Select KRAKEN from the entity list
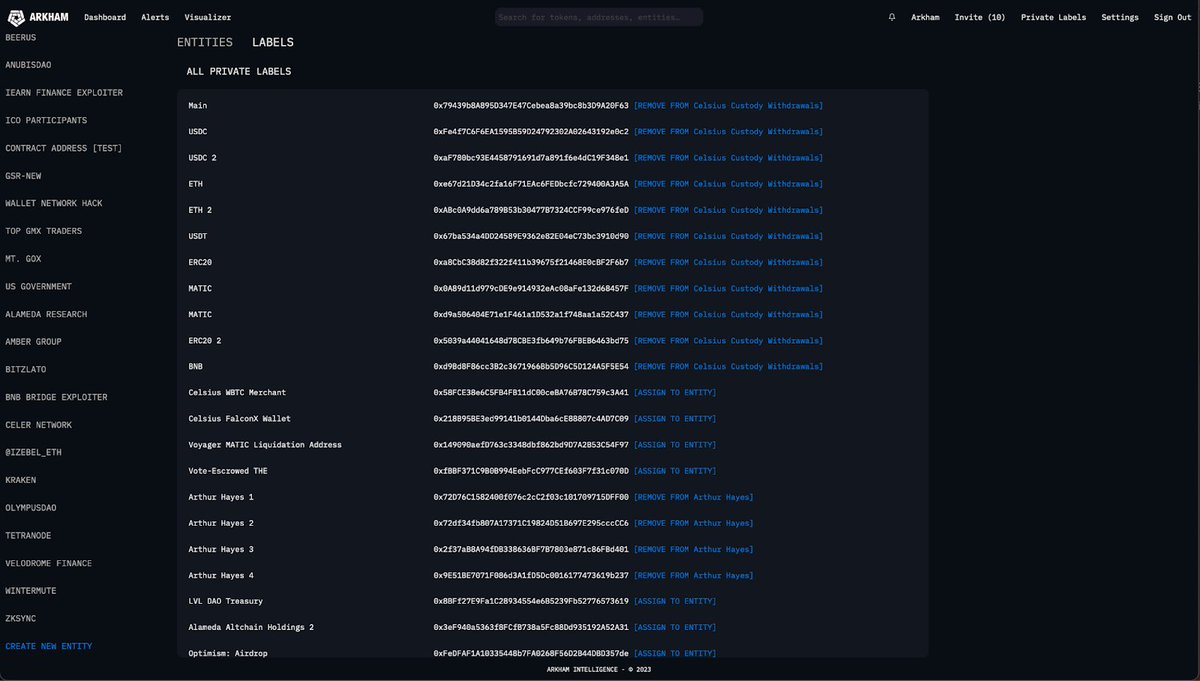1200x681 pixels. (x=22, y=480)
